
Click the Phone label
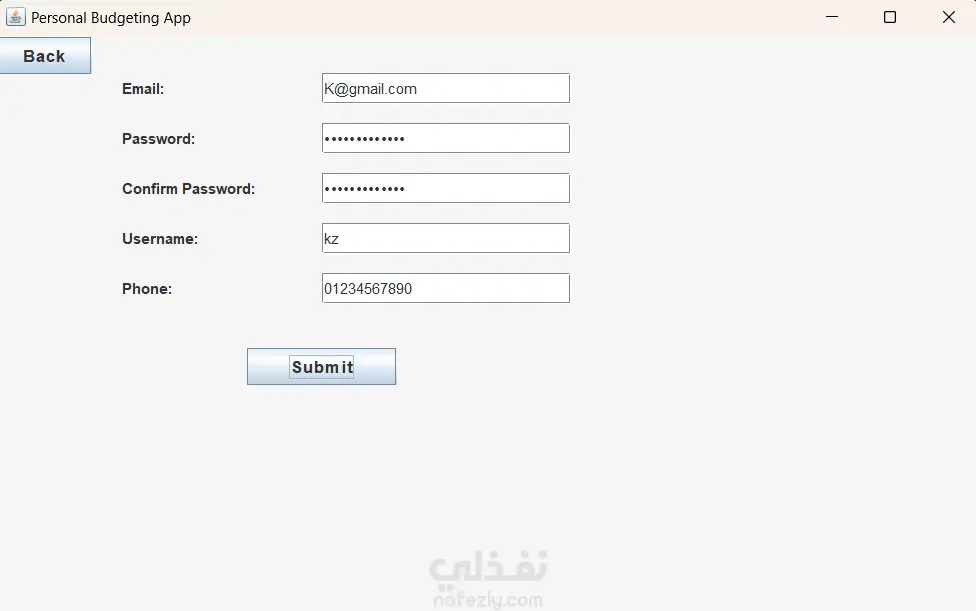click(x=147, y=289)
